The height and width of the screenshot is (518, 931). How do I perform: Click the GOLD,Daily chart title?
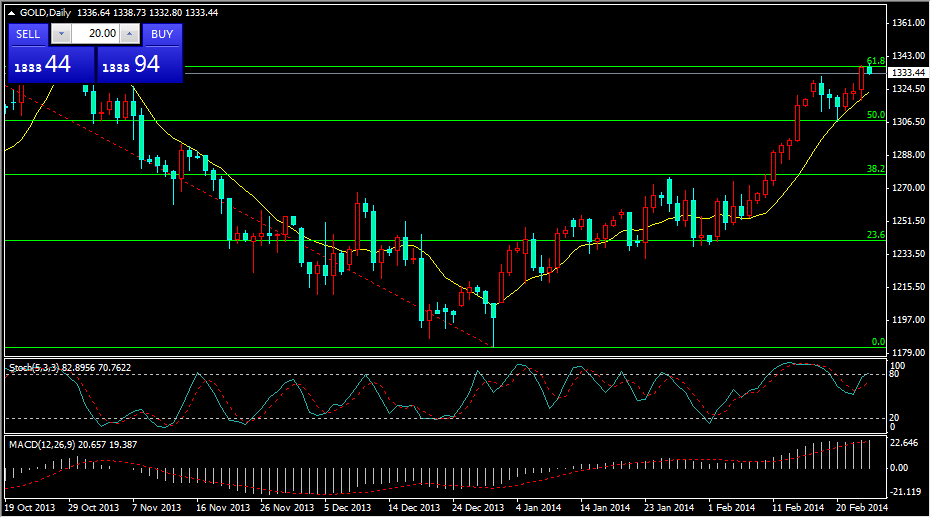pyautogui.click(x=45, y=12)
